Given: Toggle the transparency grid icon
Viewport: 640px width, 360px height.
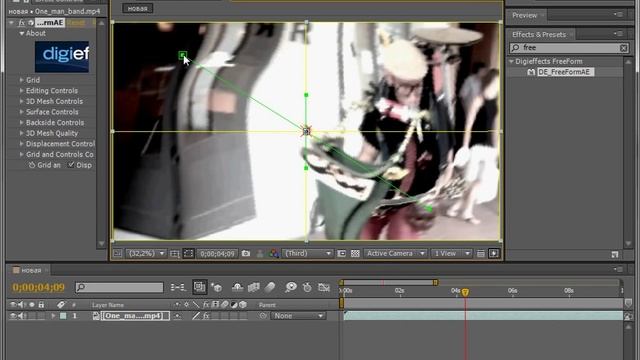Looking at the screenshot, I should [355, 253].
